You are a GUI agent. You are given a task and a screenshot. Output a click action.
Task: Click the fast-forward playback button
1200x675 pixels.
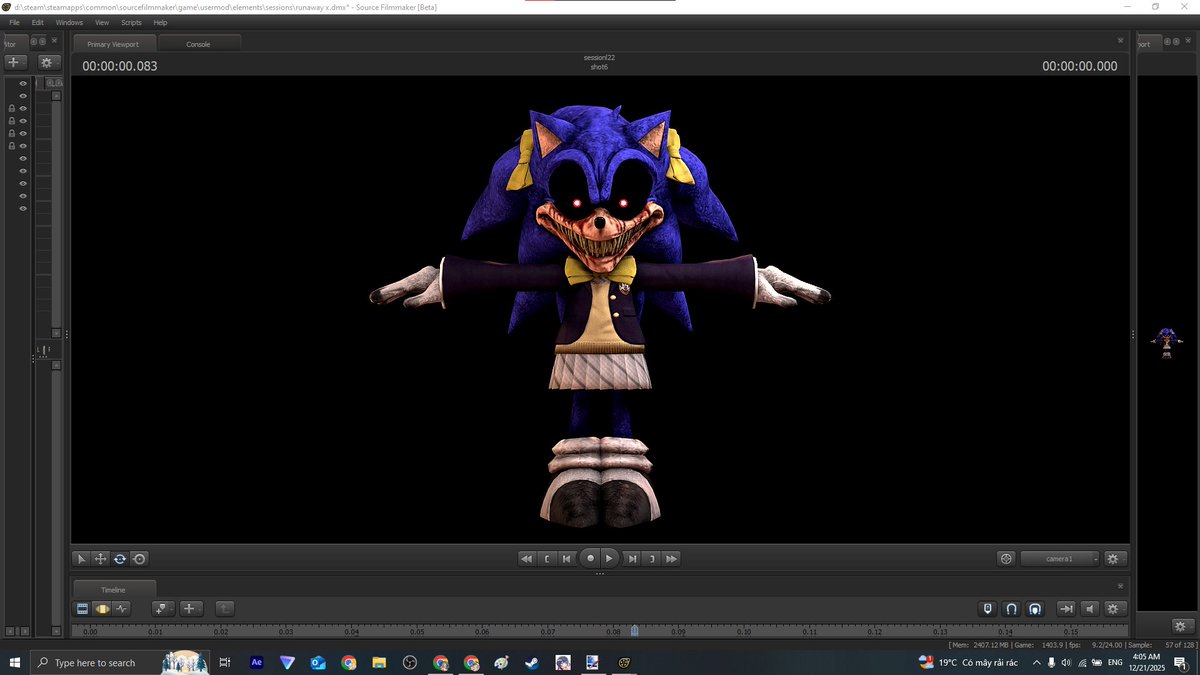(x=672, y=559)
